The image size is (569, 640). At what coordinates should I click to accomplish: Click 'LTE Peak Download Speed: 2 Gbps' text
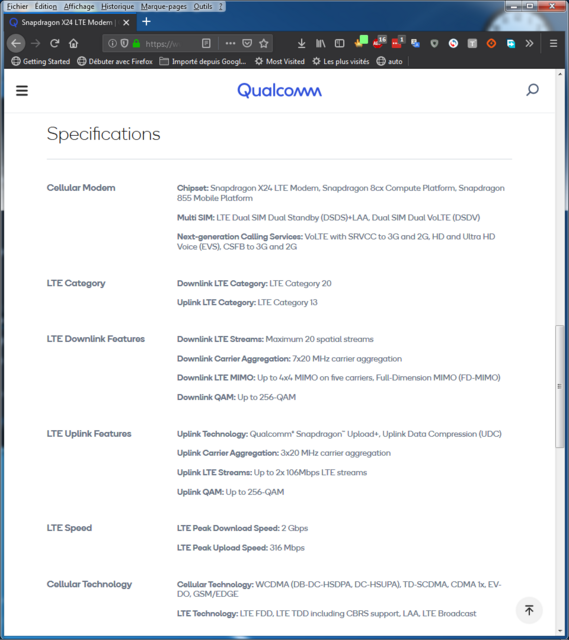pyautogui.click(x=242, y=528)
